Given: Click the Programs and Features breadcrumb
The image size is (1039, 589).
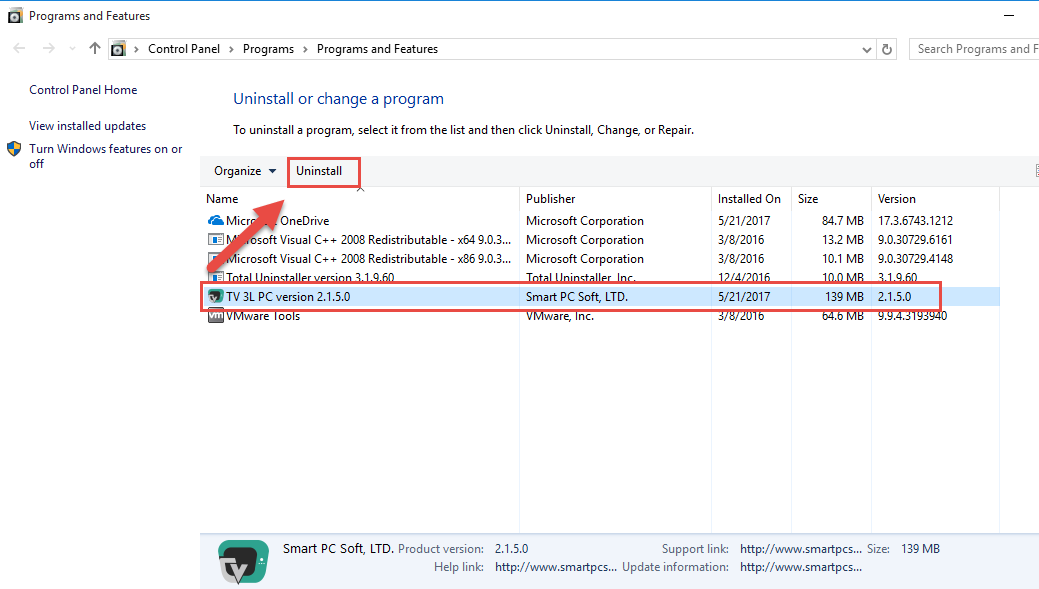Looking at the screenshot, I should click(x=377, y=49).
